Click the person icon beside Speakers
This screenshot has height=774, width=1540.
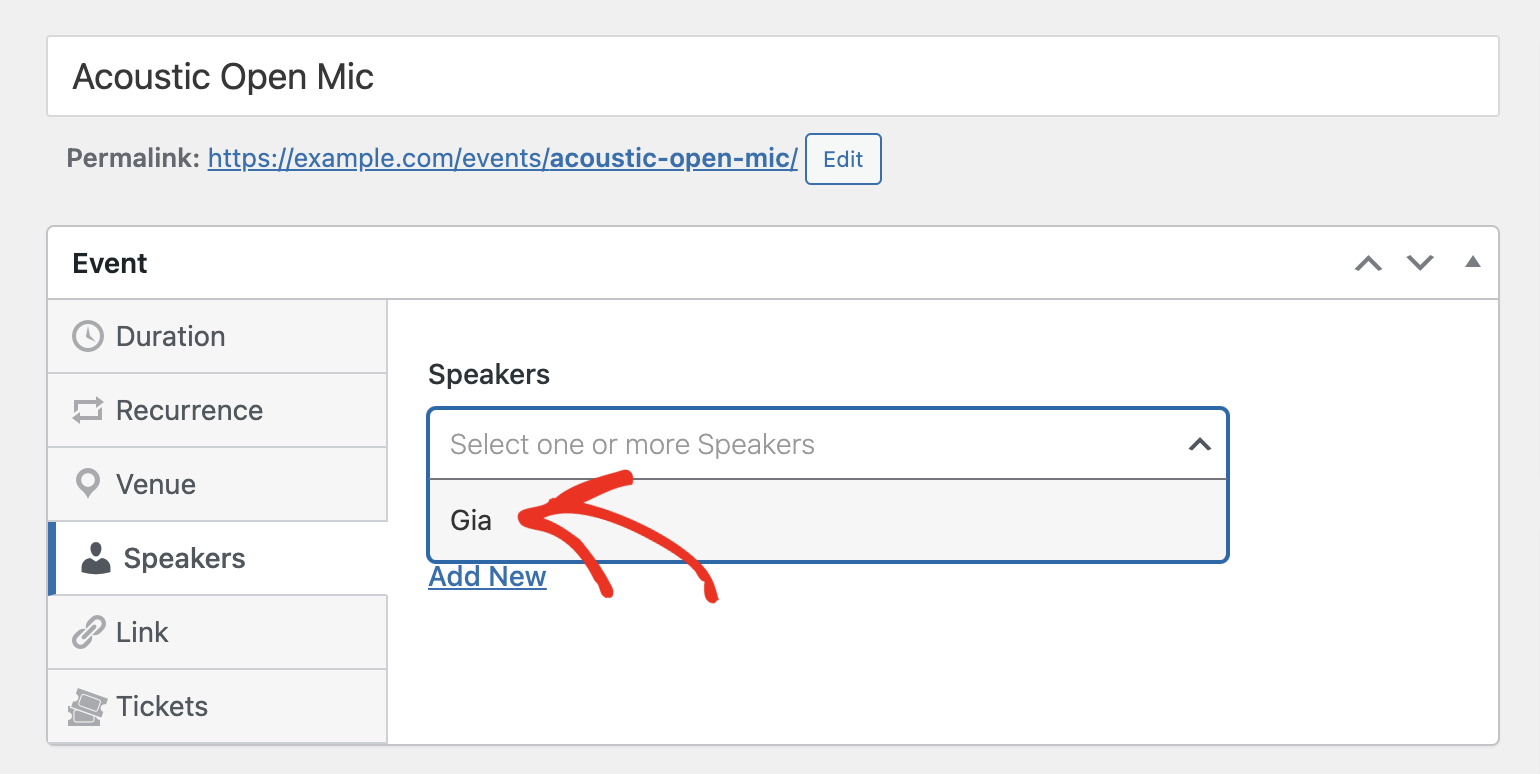(96, 558)
